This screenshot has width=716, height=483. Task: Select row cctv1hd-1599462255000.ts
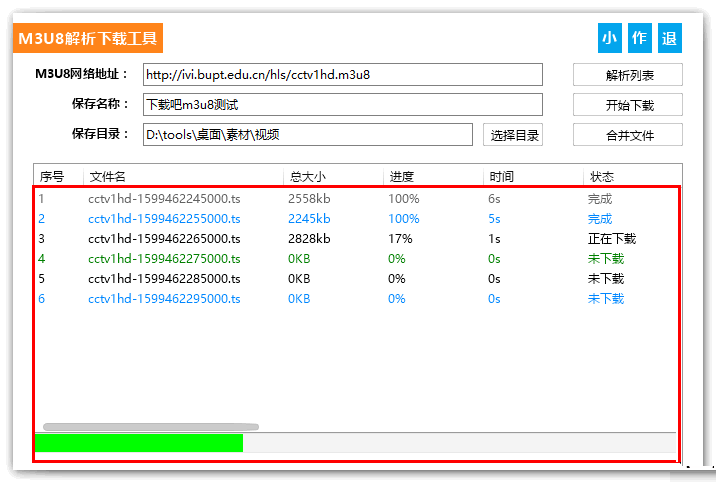(x=356, y=219)
